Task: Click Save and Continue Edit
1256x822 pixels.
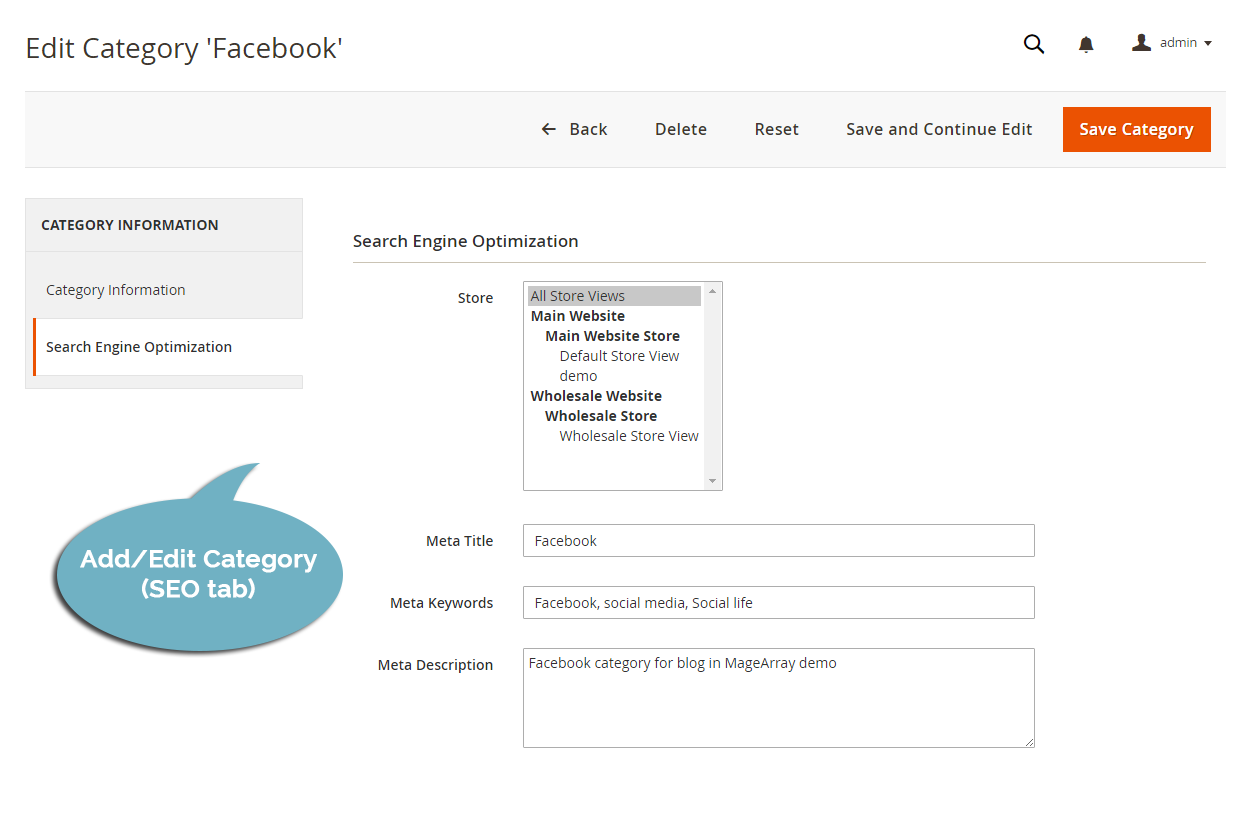Action: [x=939, y=129]
